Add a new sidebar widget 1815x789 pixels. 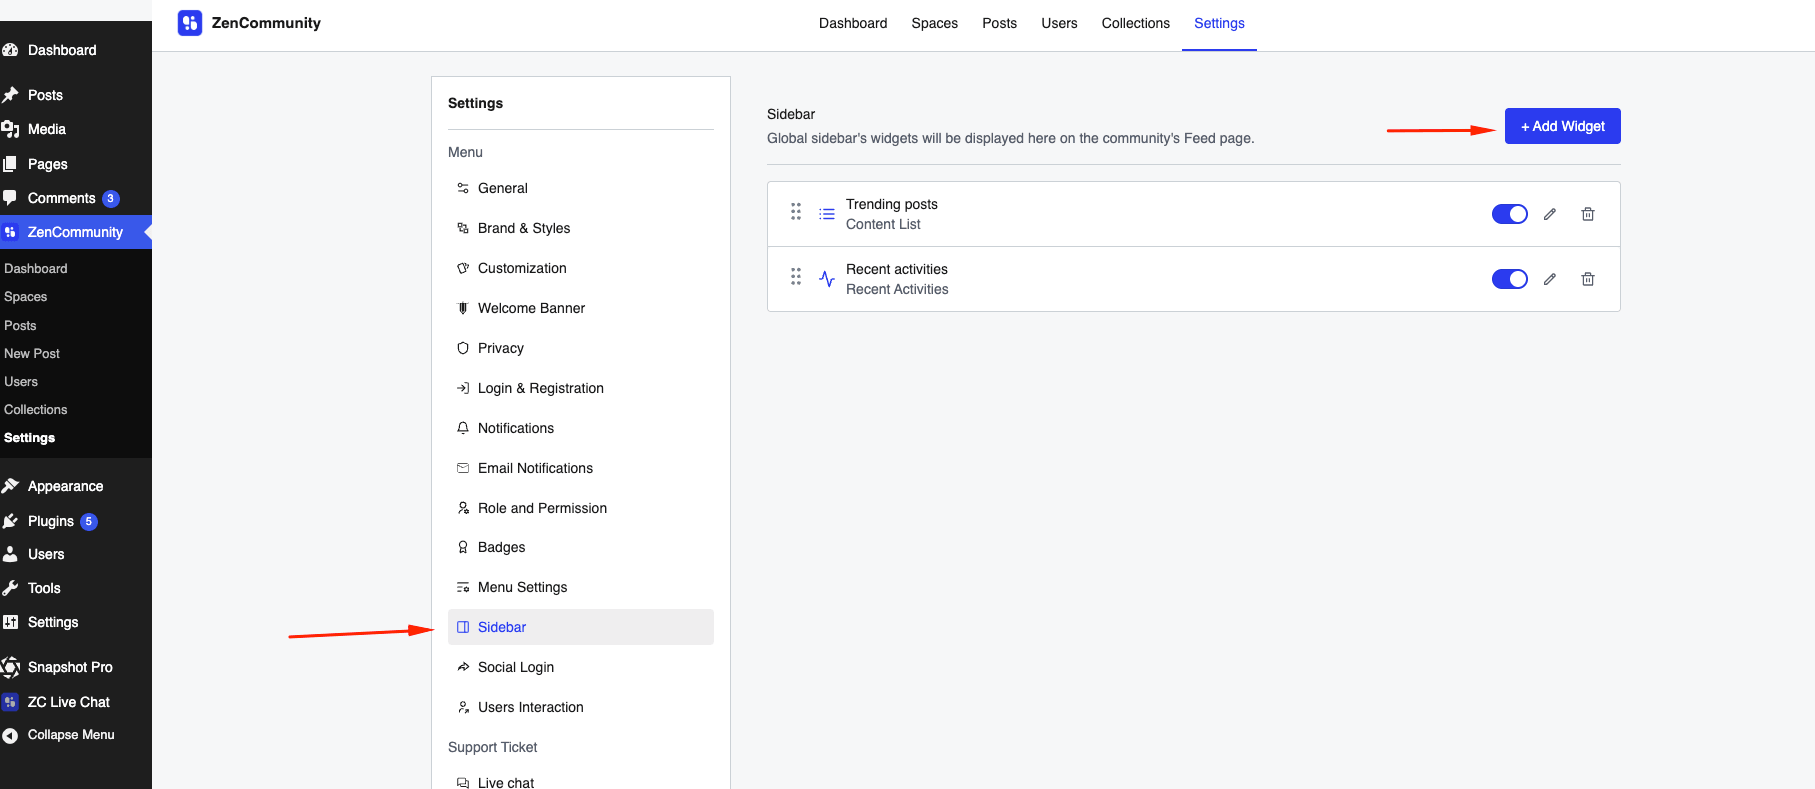[x=1563, y=126]
